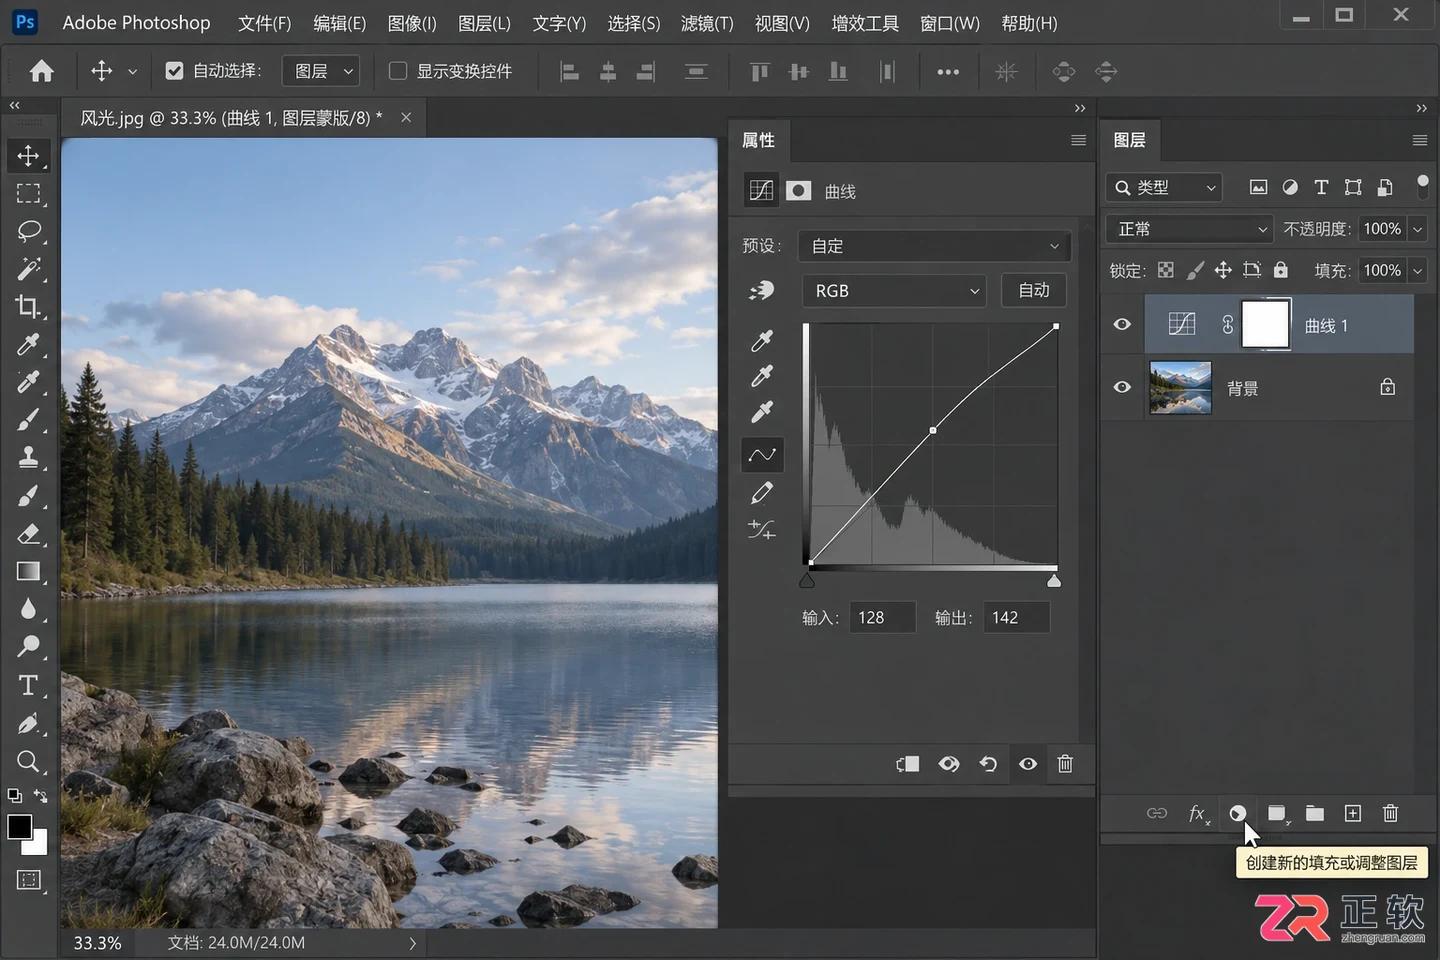
Task: Click the foreground black color swatch
Action: coord(19,827)
